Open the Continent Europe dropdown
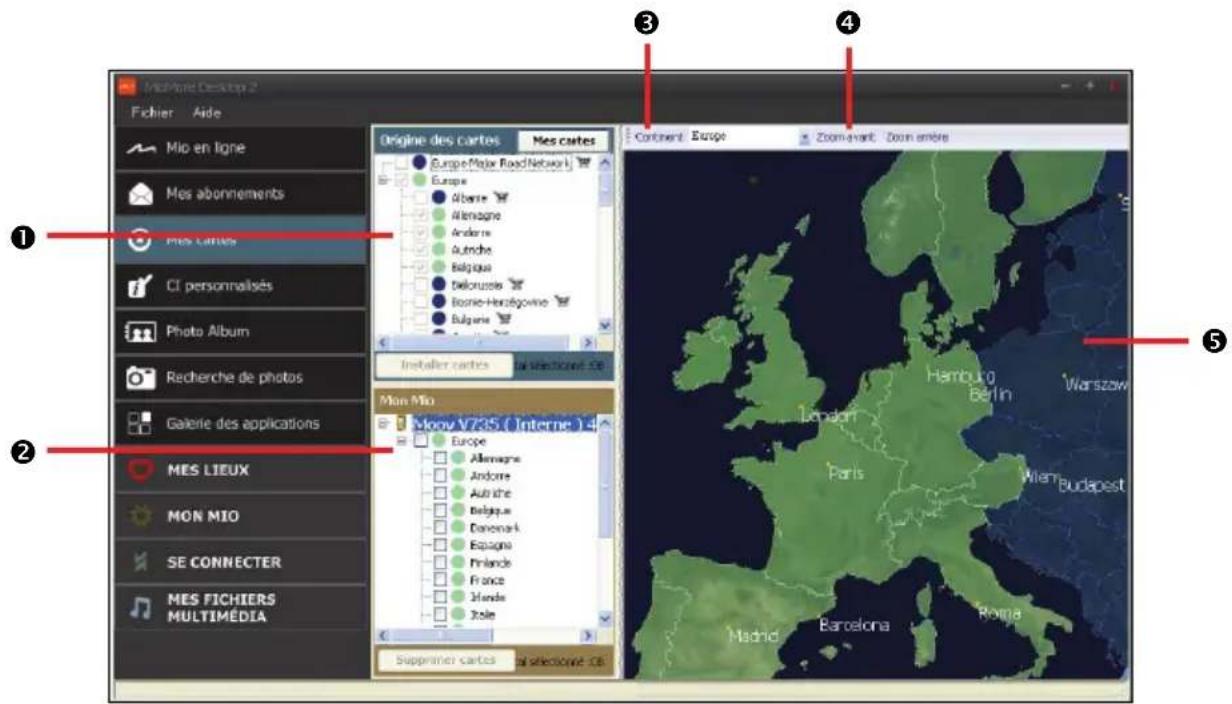This screenshot has height=704, width=1232. [x=804, y=137]
